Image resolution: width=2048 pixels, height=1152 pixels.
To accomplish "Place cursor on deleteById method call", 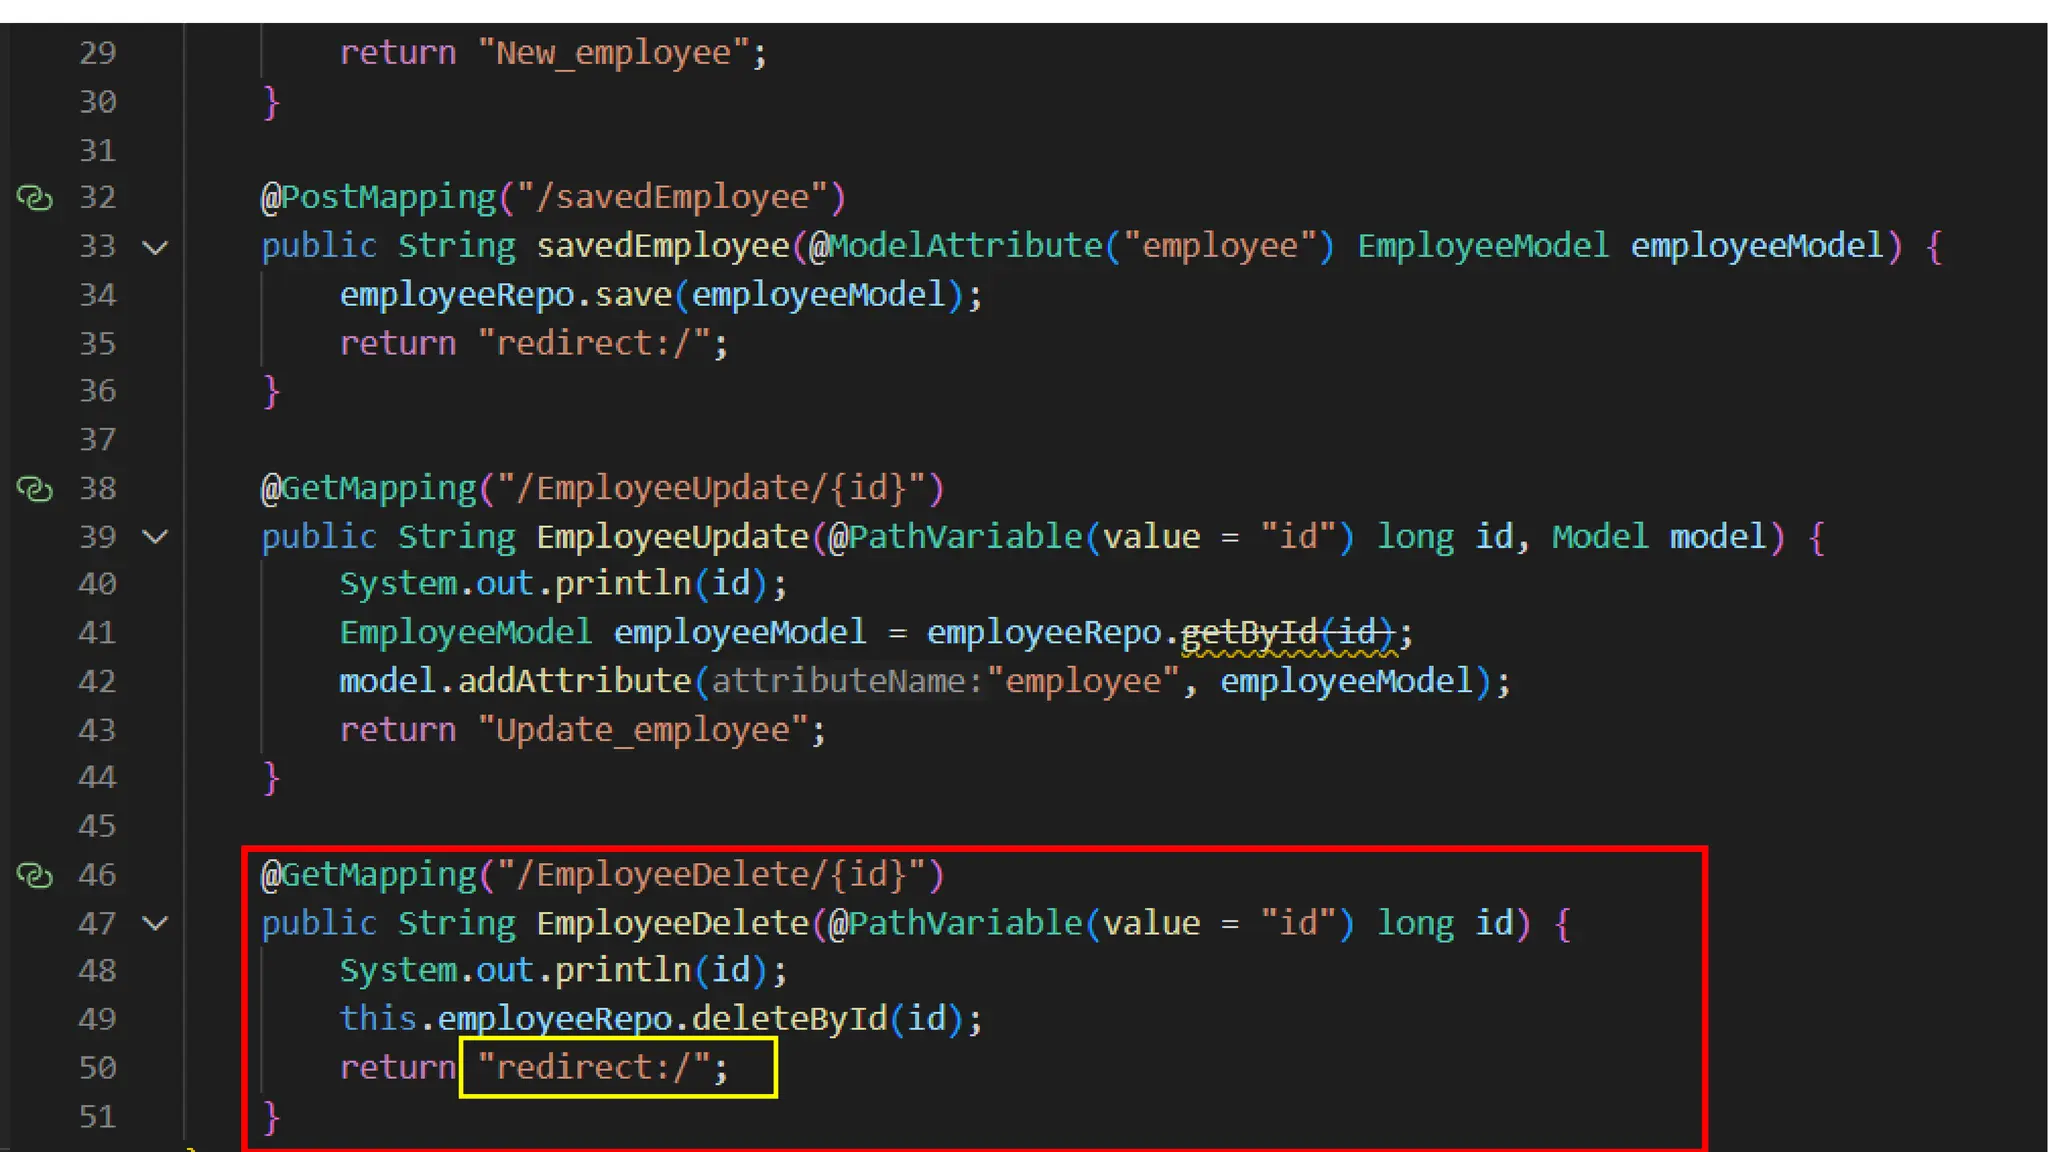I will click(788, 1019).
